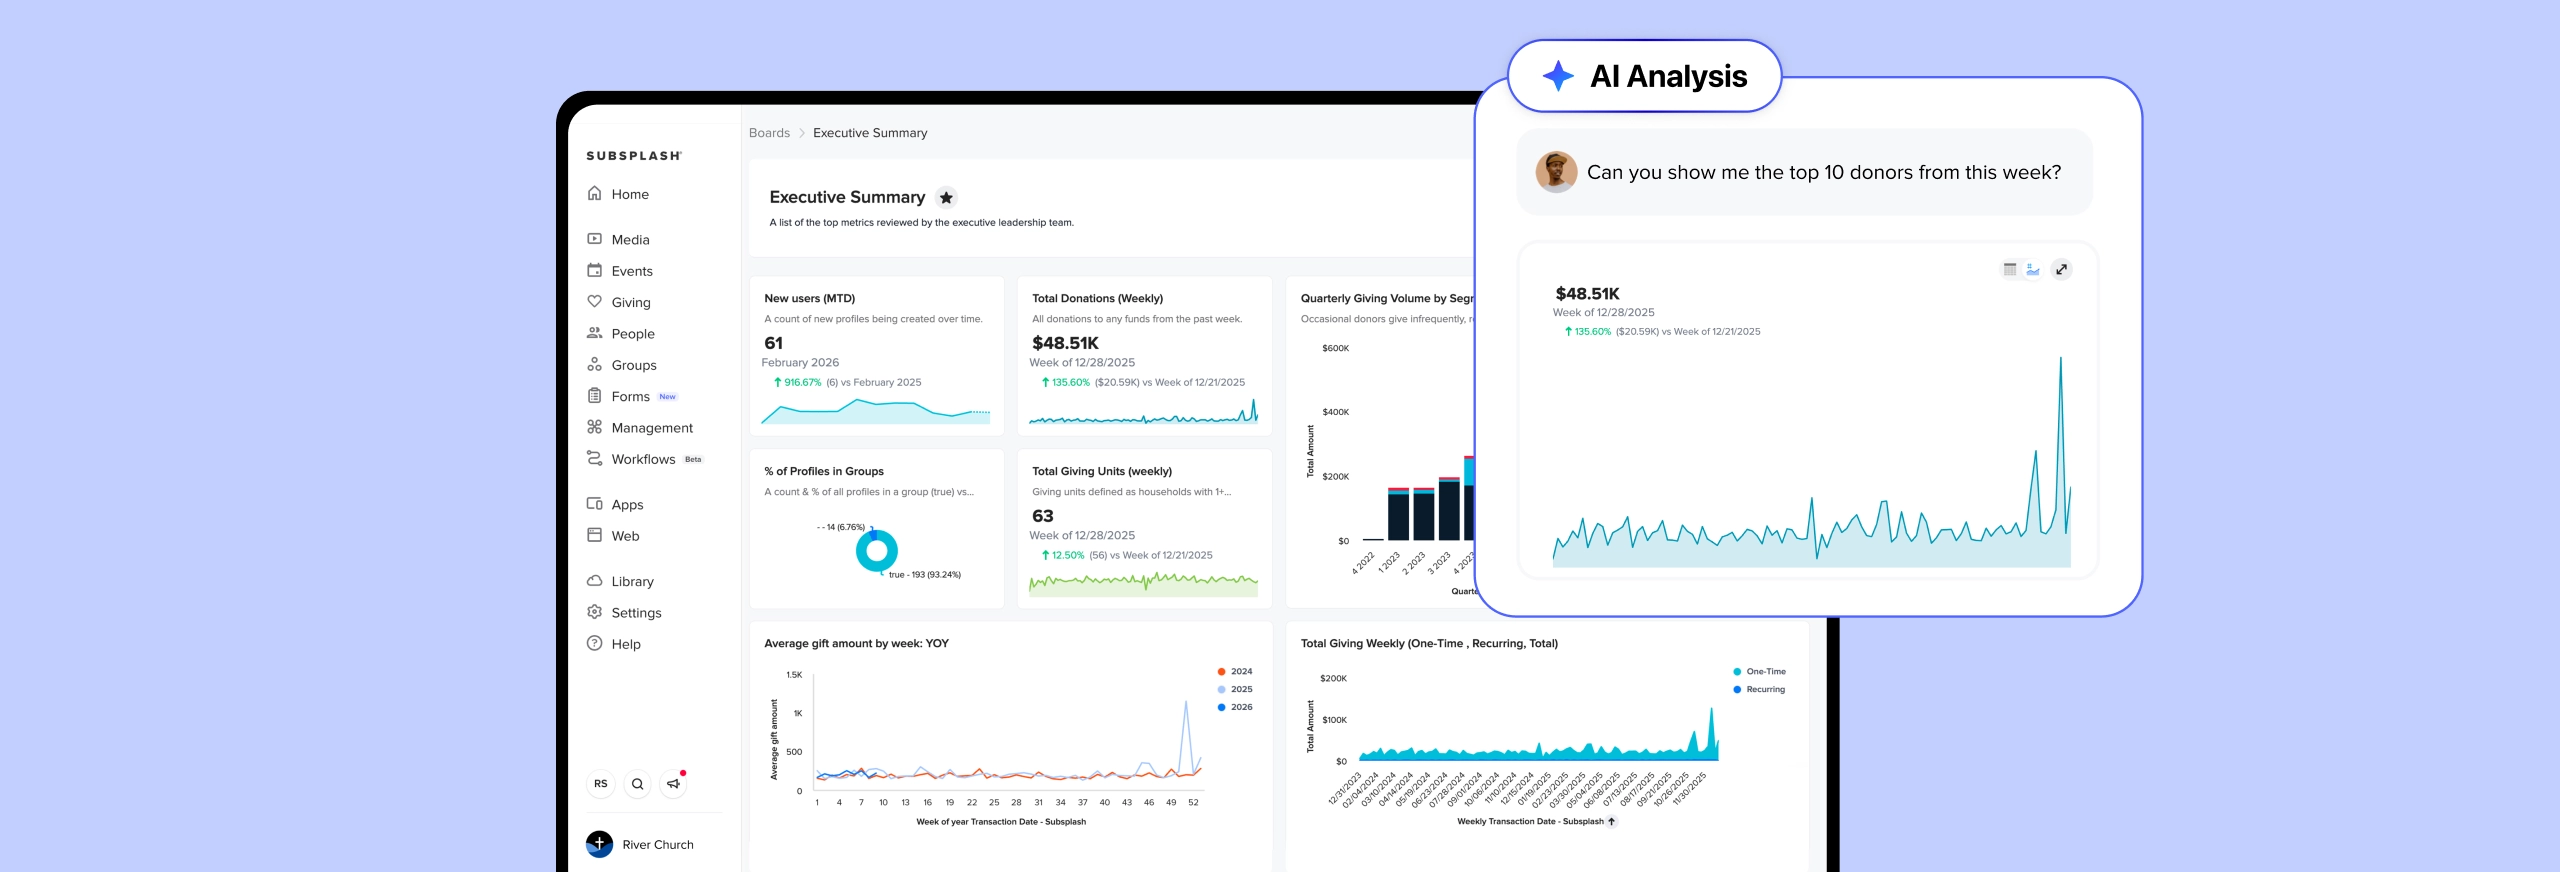The height and width of the screenshot is (872, 2560).
Task: Click the profiles in groups donut chart
Action: pyautogui.click(x=877, y=550)
